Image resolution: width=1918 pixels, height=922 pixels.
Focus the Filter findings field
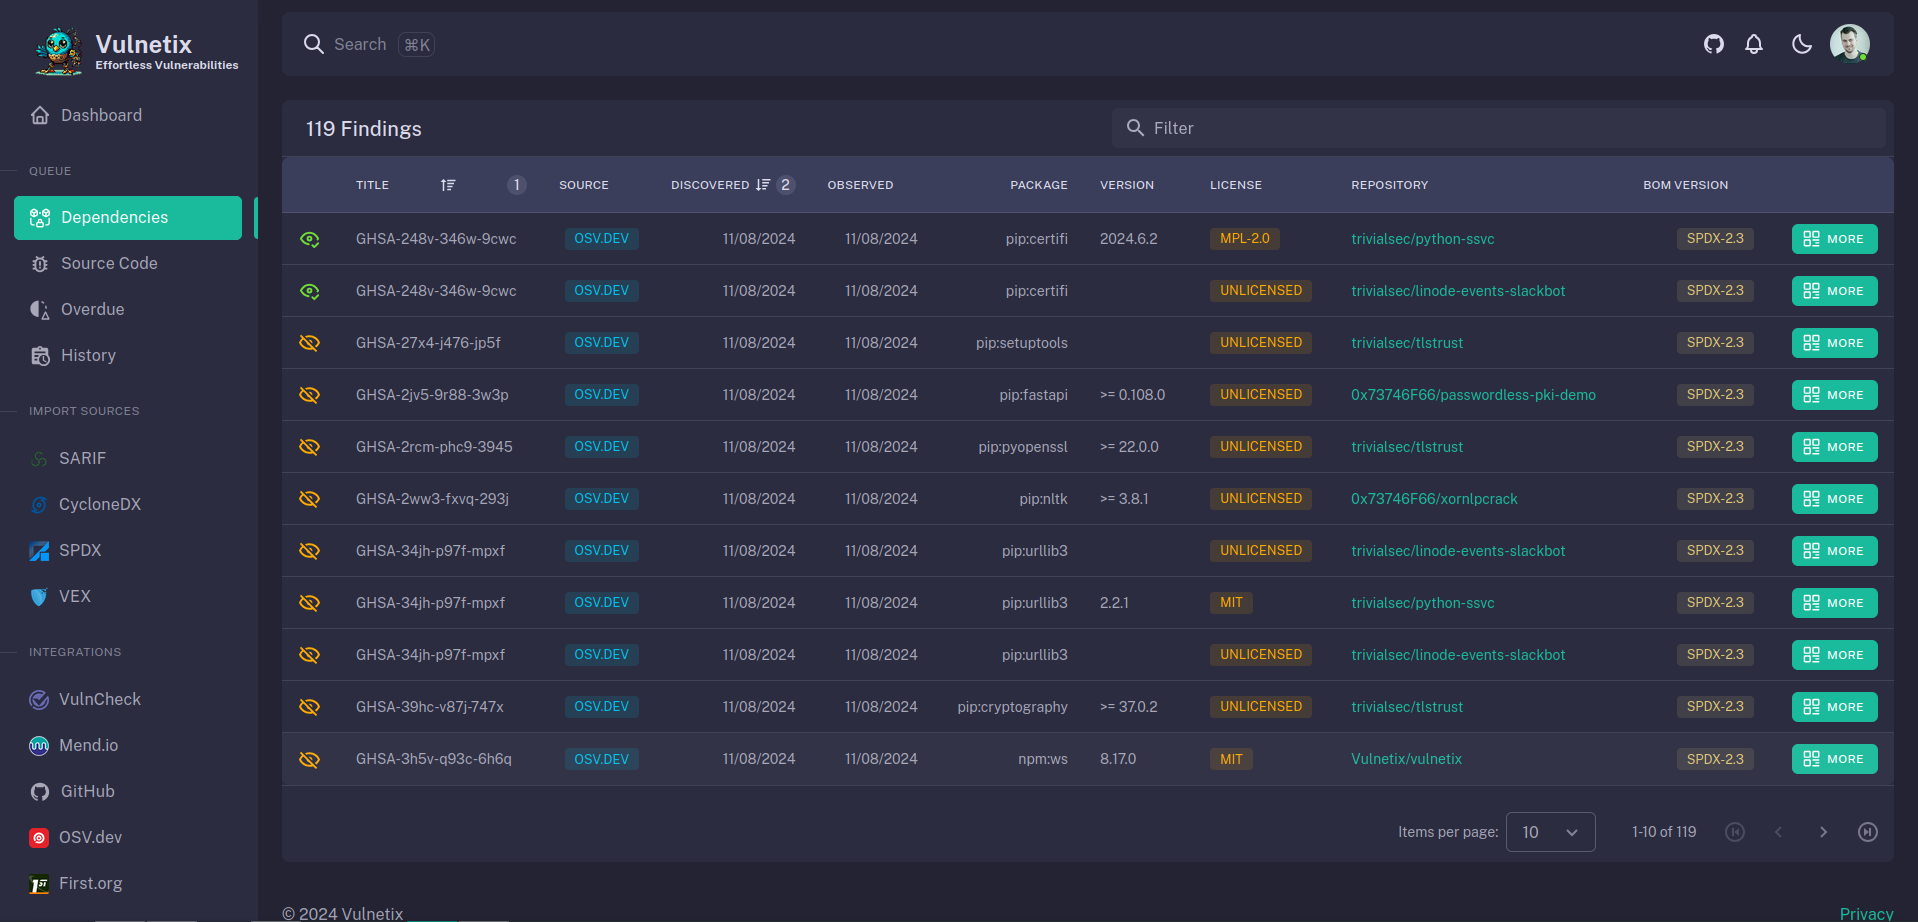(1498, 128)
